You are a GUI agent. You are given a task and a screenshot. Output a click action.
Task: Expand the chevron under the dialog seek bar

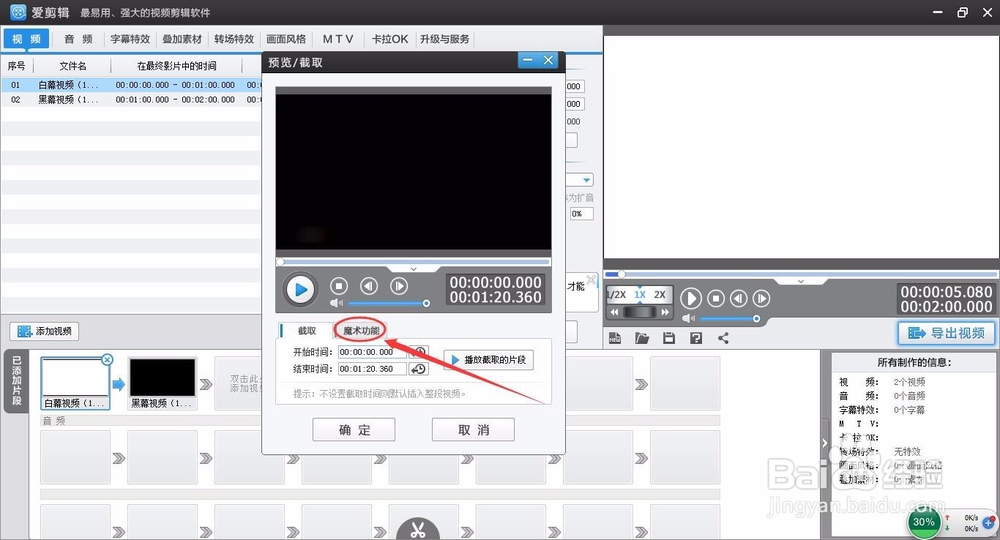[413, 269]
